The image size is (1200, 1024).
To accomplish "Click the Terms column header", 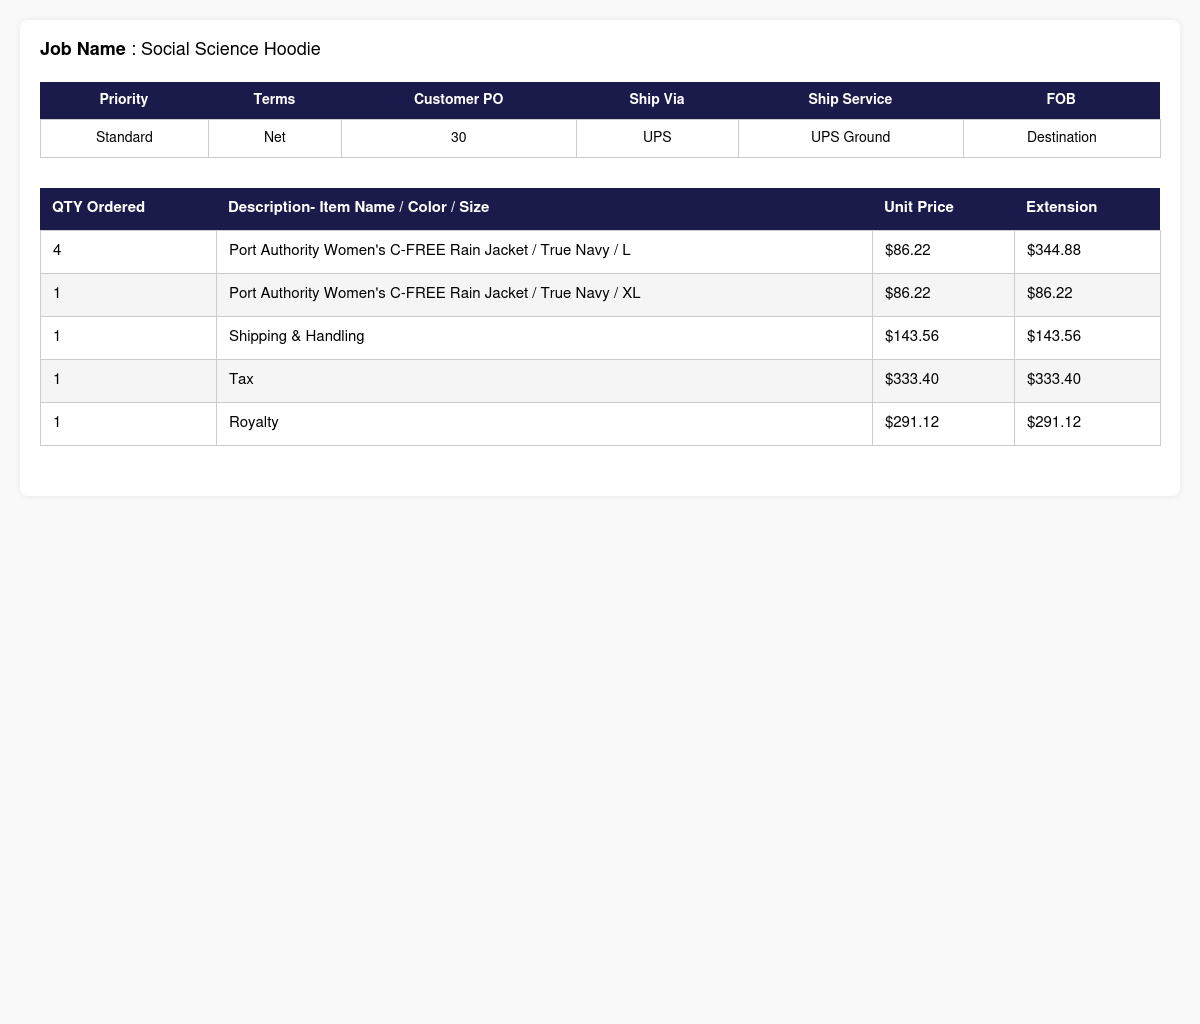I will 274,99.
